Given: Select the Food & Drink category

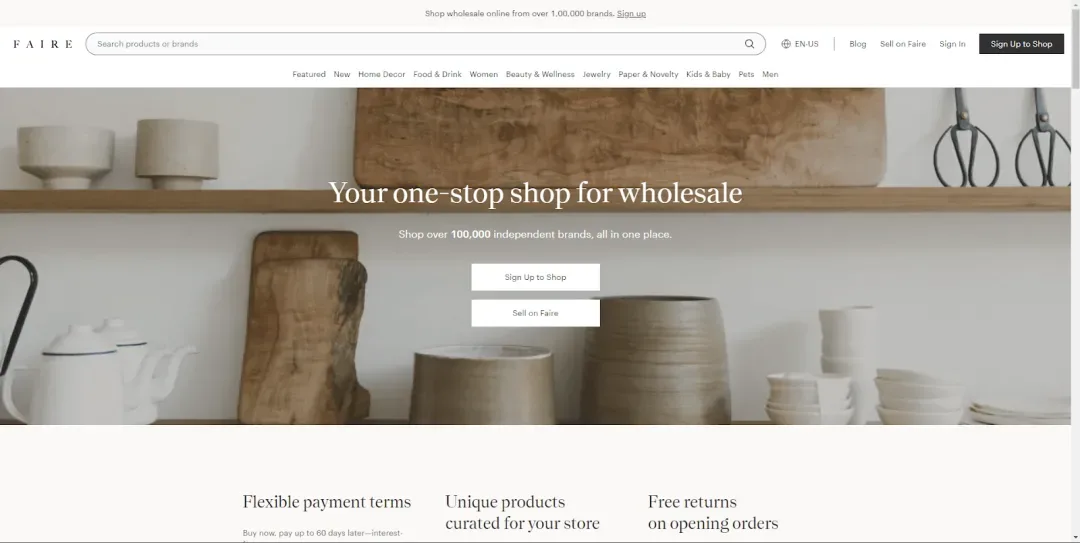Looking at the screenshot, I should pos(437,74).
